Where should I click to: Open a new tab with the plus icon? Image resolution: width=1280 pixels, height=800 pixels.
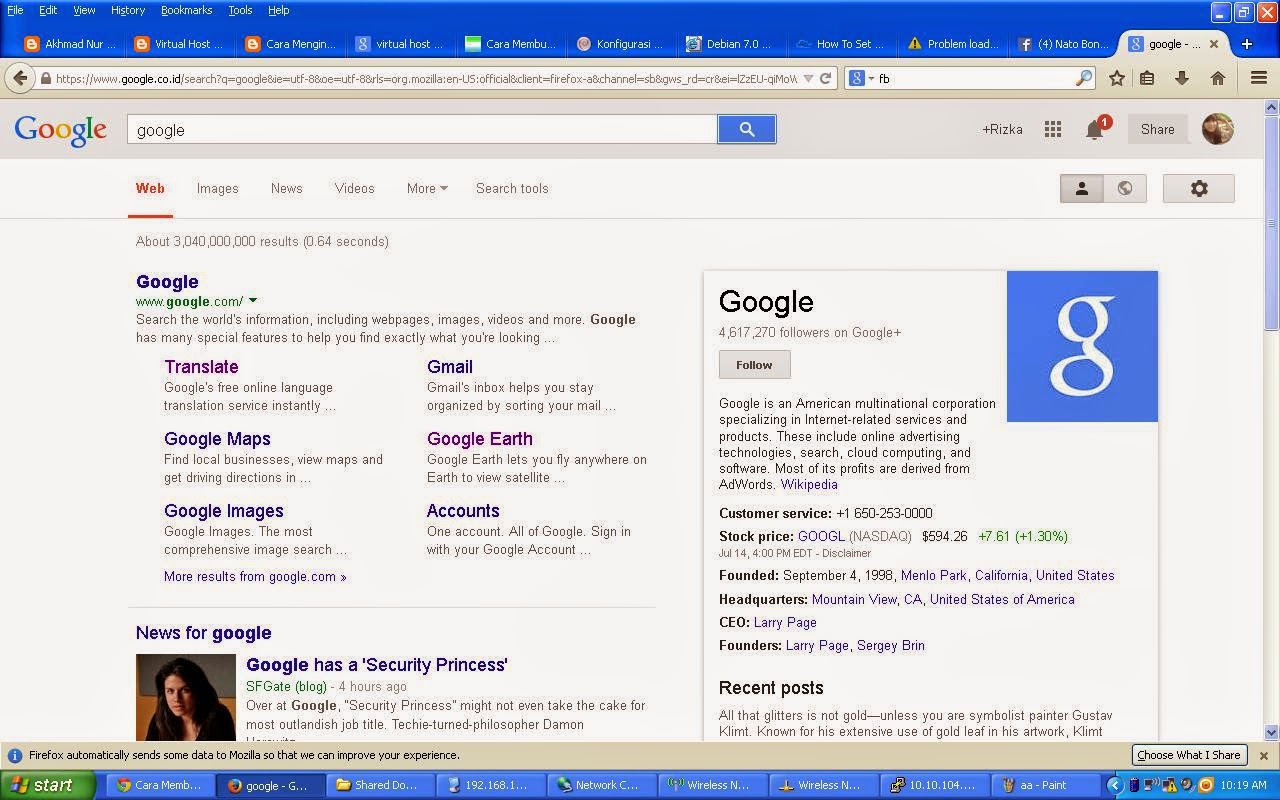pyautogui.click(x=1246, y=44)
